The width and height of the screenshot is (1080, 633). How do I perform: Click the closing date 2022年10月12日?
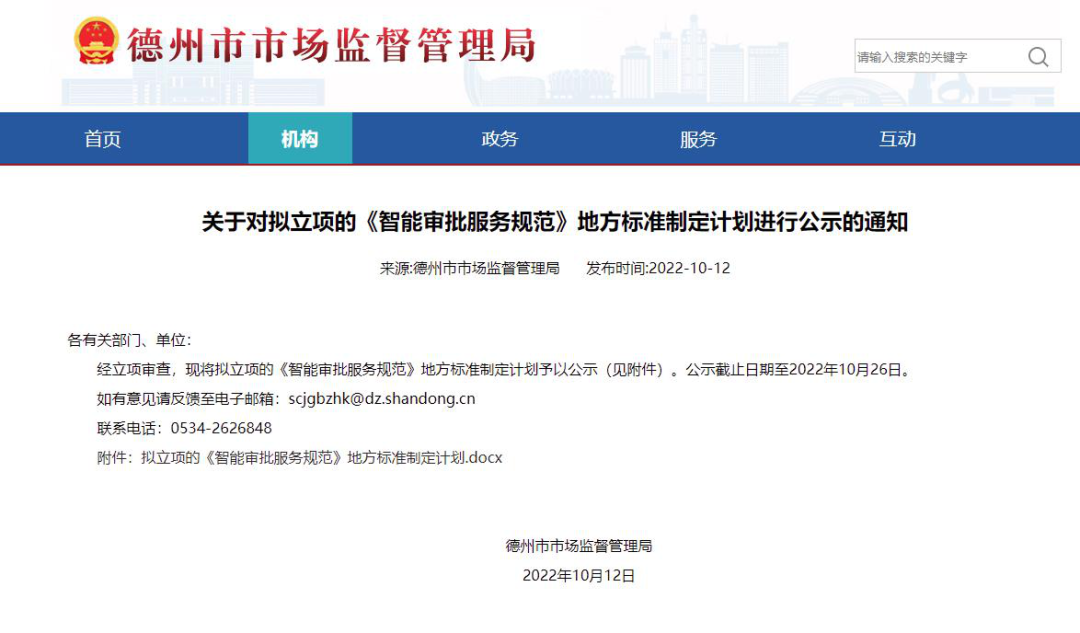pos(578,576)
